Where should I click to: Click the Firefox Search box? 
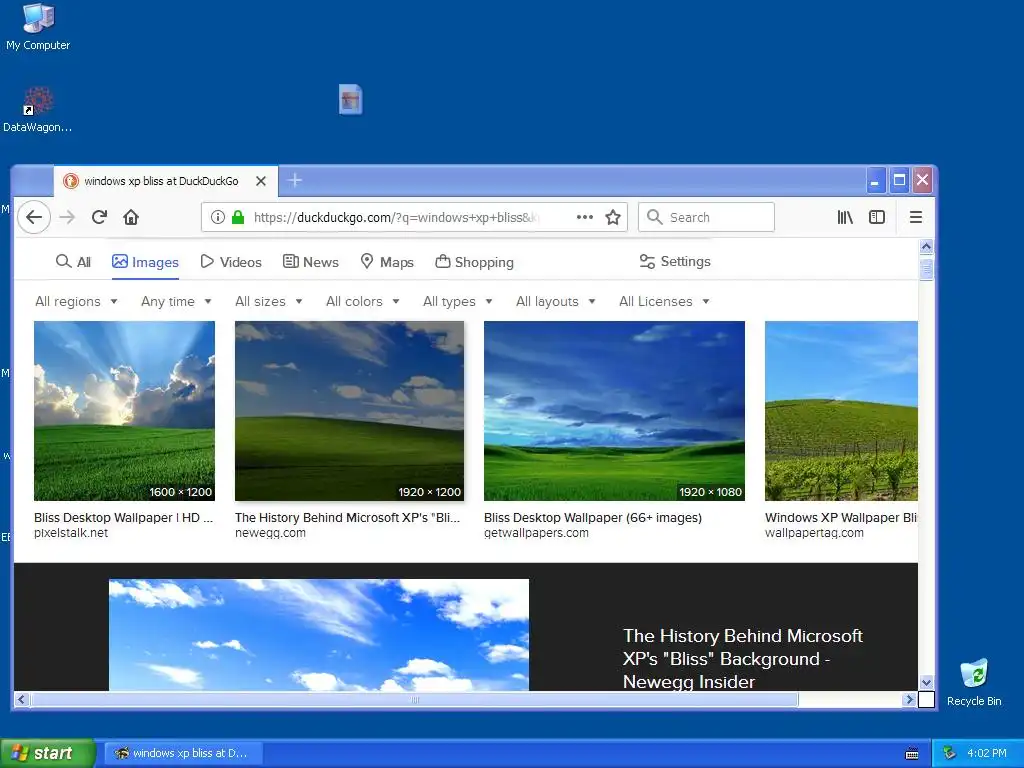click(x=707, y=217)
